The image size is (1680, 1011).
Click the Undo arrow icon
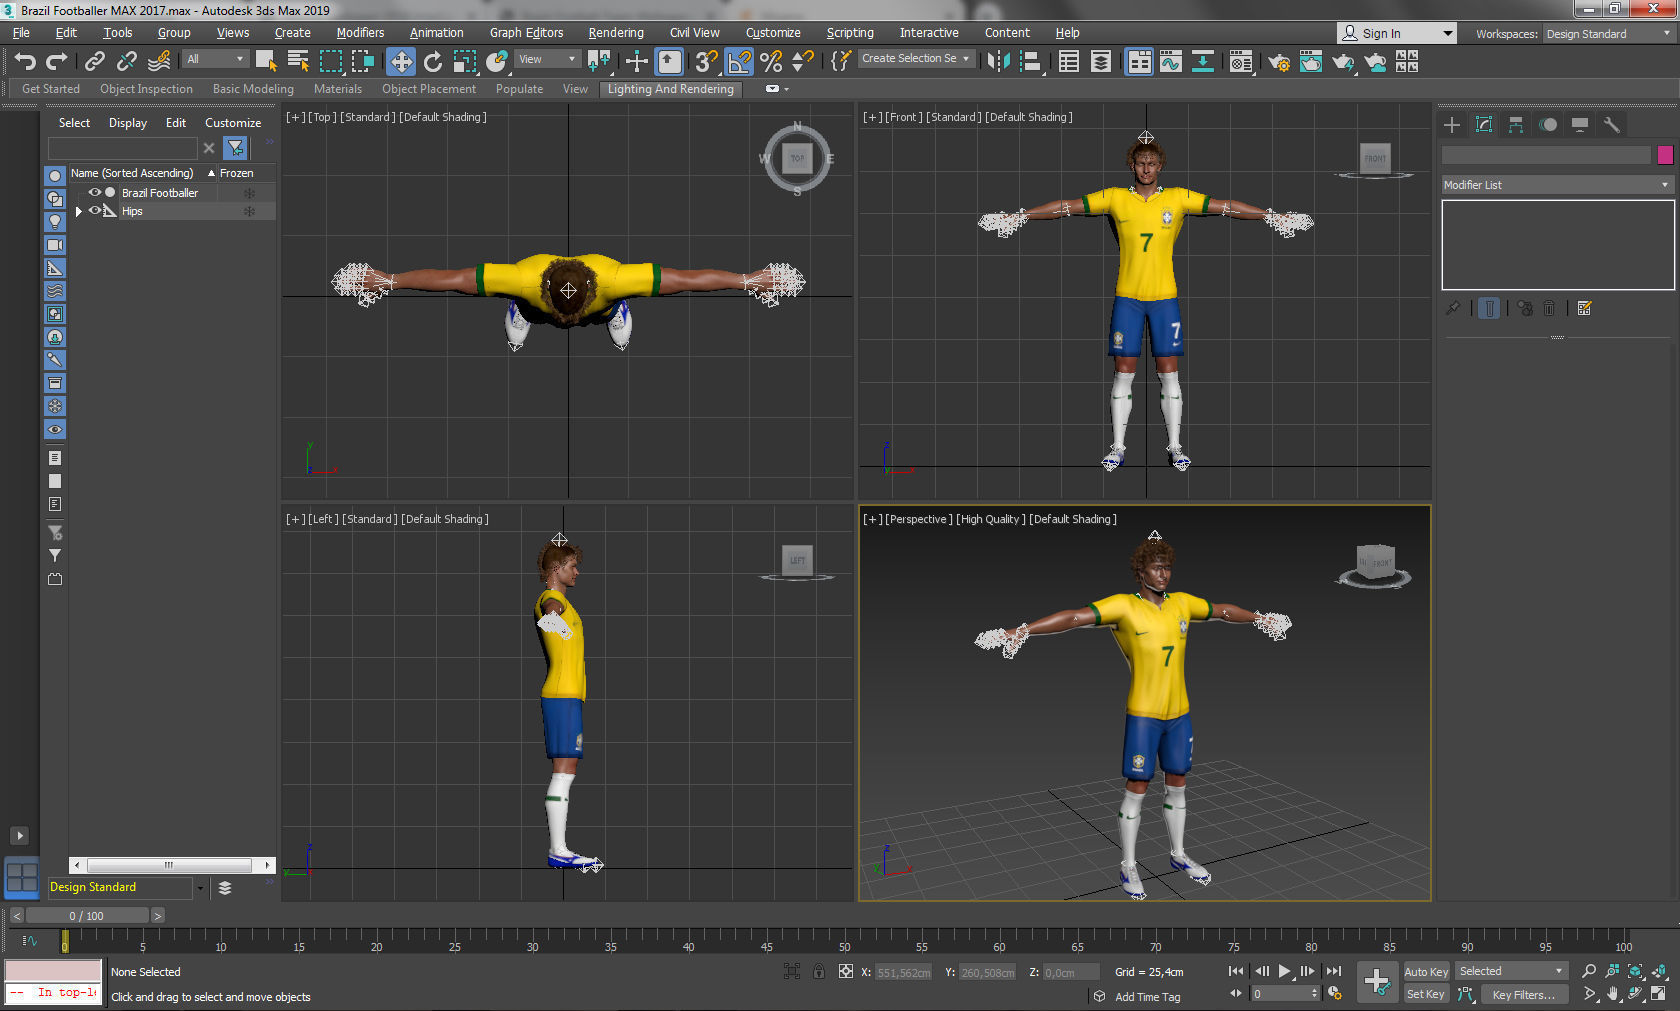tap(25, 61)
